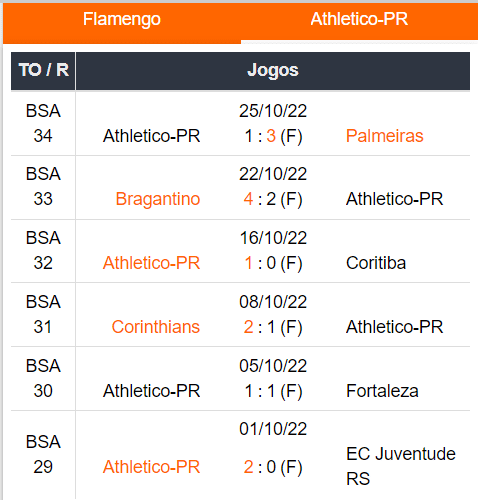
Task: Open Coritiba team link
Action: tap(376, 263)
